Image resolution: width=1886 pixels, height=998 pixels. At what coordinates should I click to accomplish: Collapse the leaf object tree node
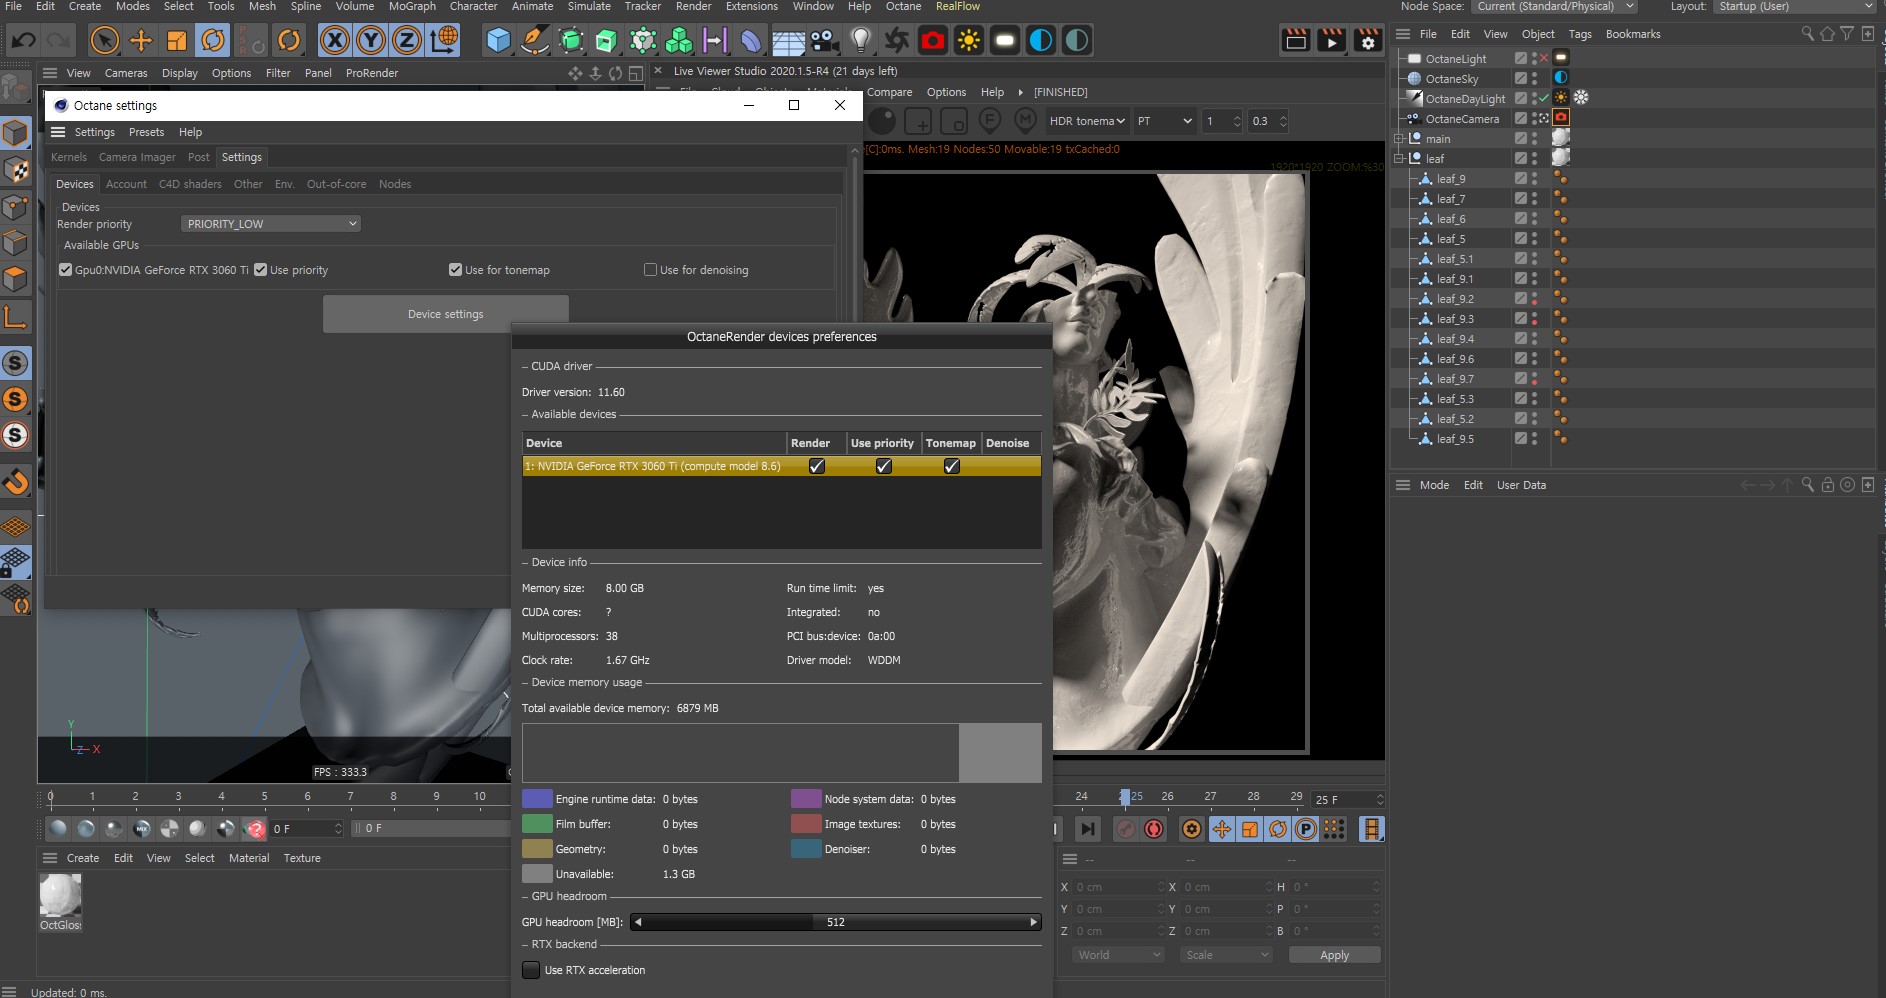click(1399, 159)
